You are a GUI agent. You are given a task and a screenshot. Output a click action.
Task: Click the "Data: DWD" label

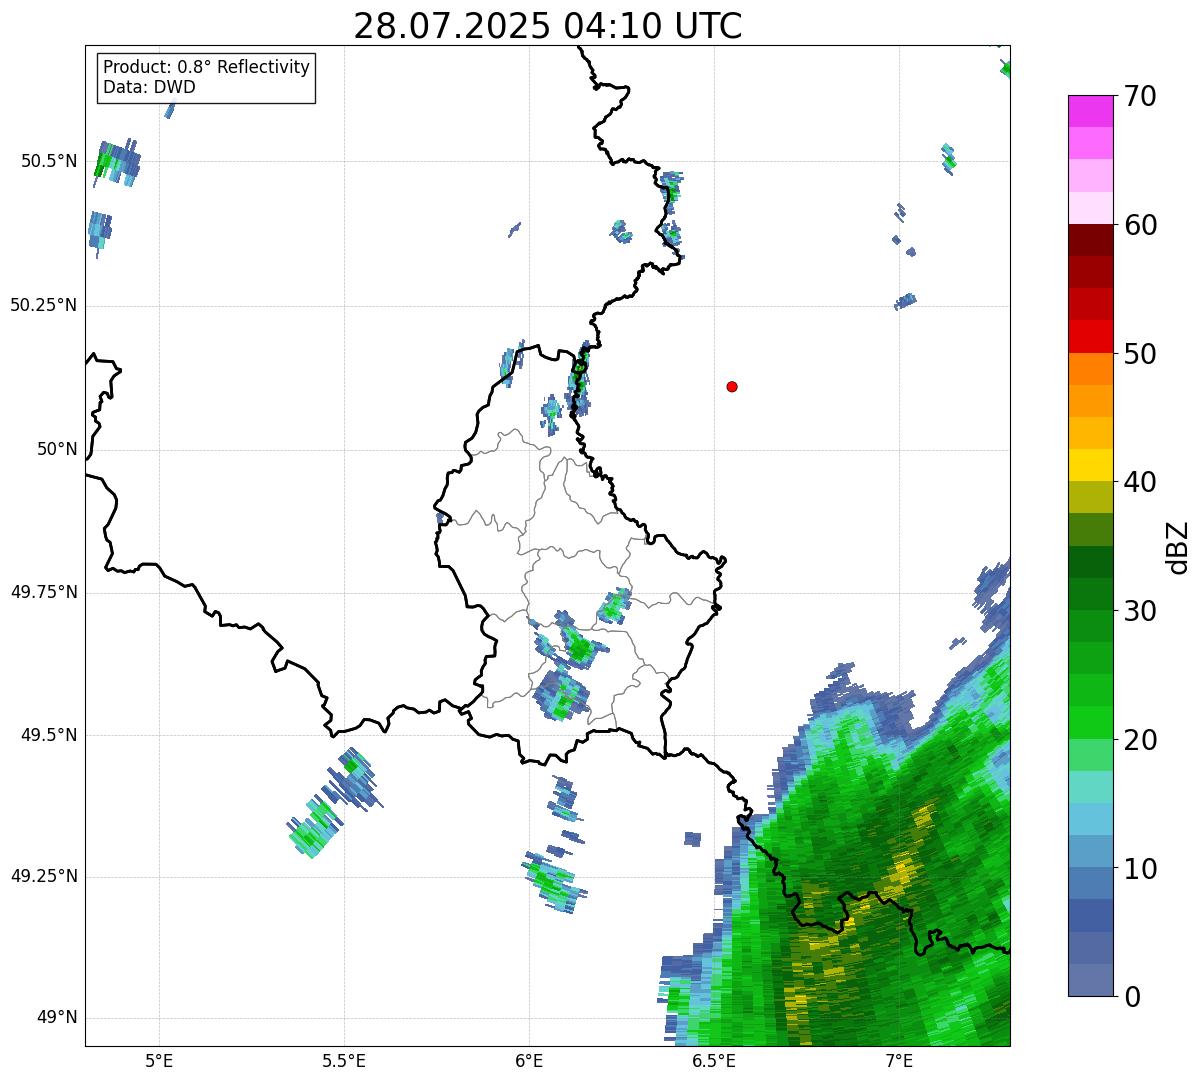click(149, 87)
